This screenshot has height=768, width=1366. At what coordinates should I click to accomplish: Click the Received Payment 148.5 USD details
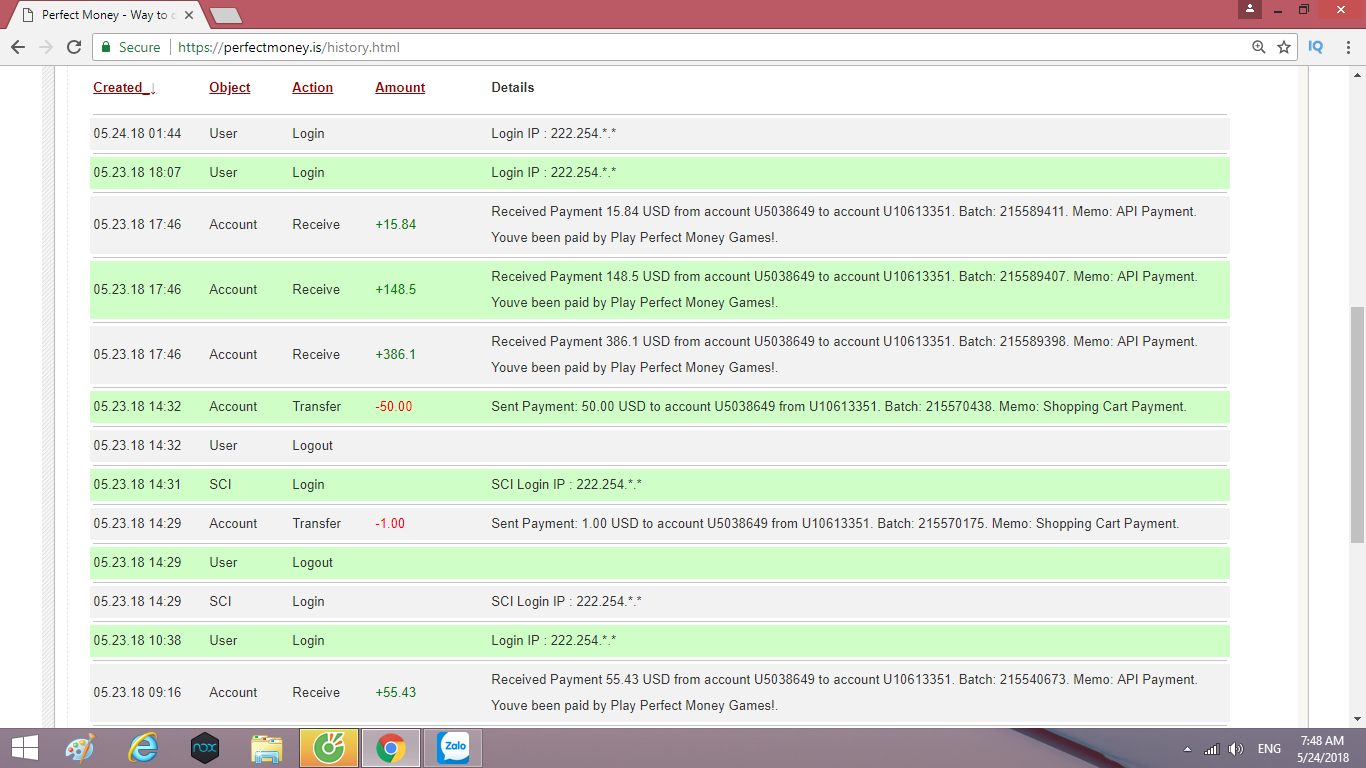click(x=844, y=290)
